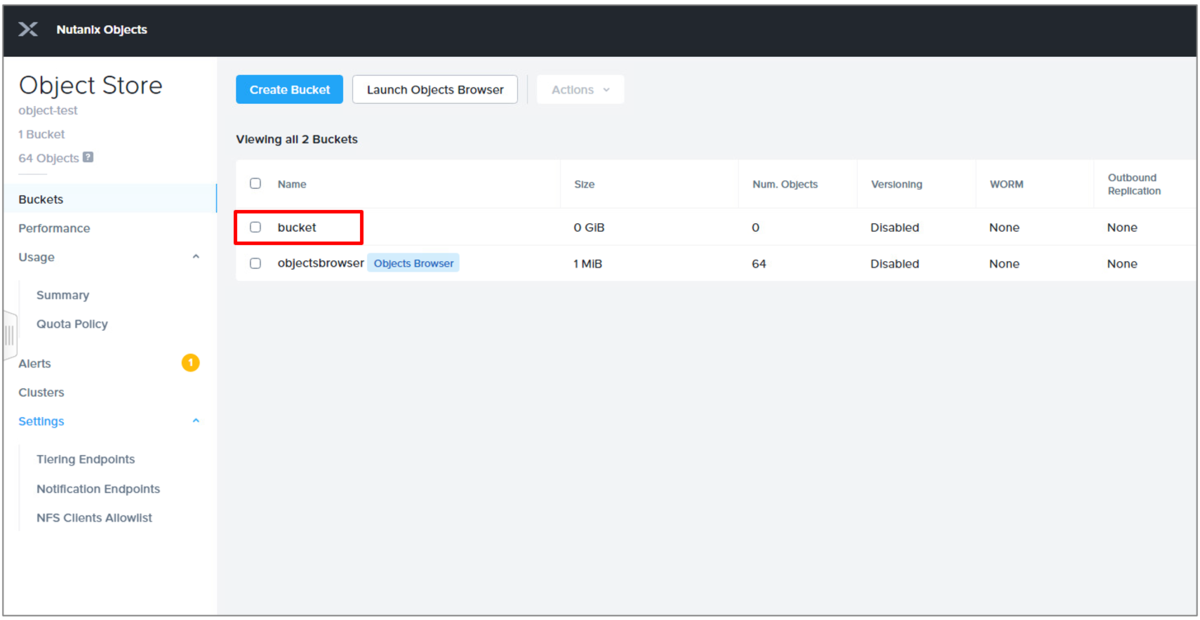The image size is (1200, 620).
Task: Check the box for the bucket row
Action: point(255,228)
